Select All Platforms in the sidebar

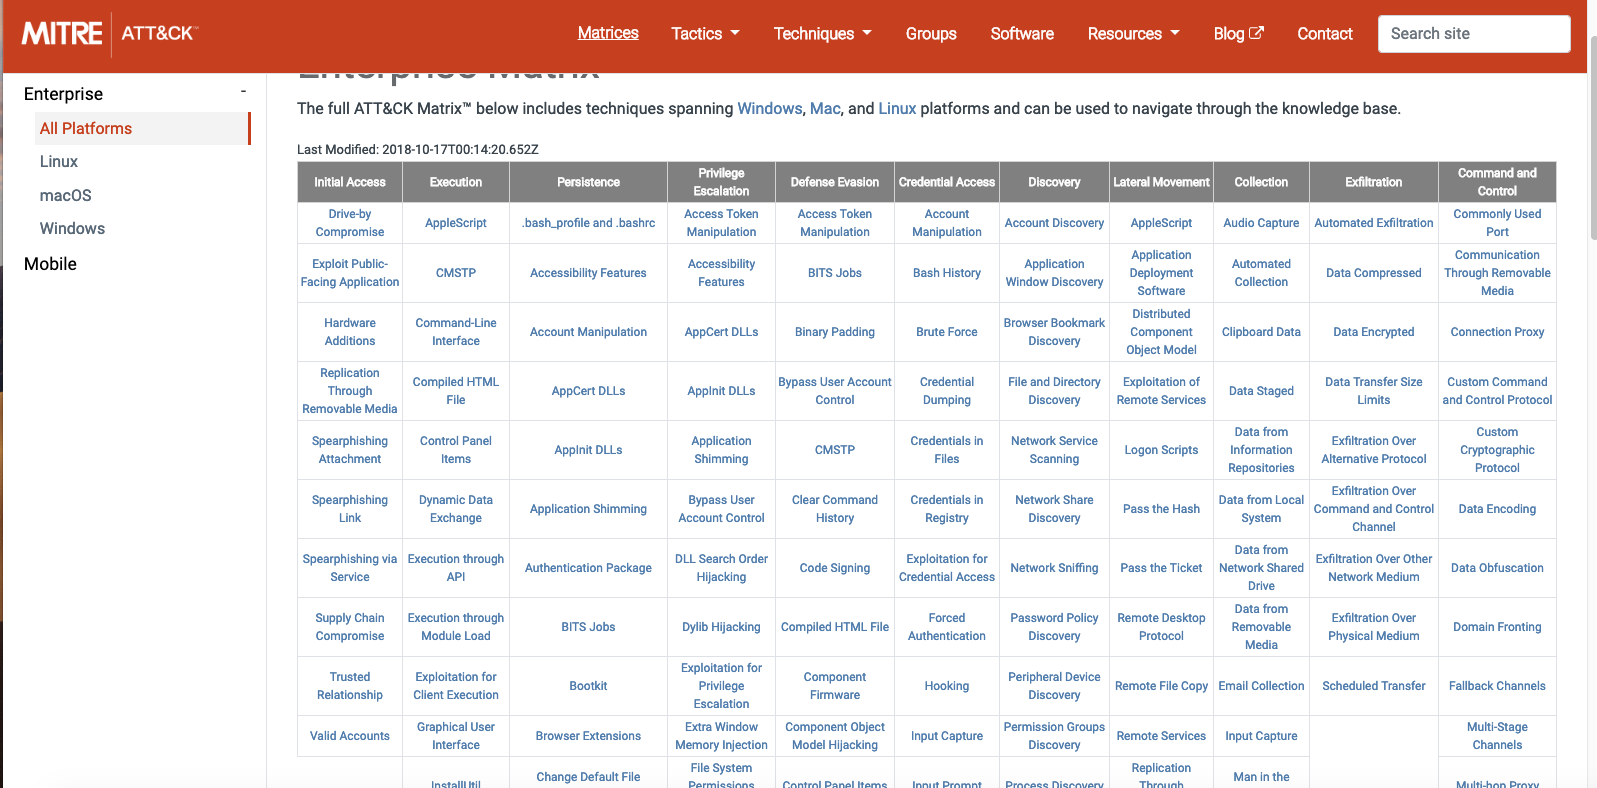[x=86, y=129]
